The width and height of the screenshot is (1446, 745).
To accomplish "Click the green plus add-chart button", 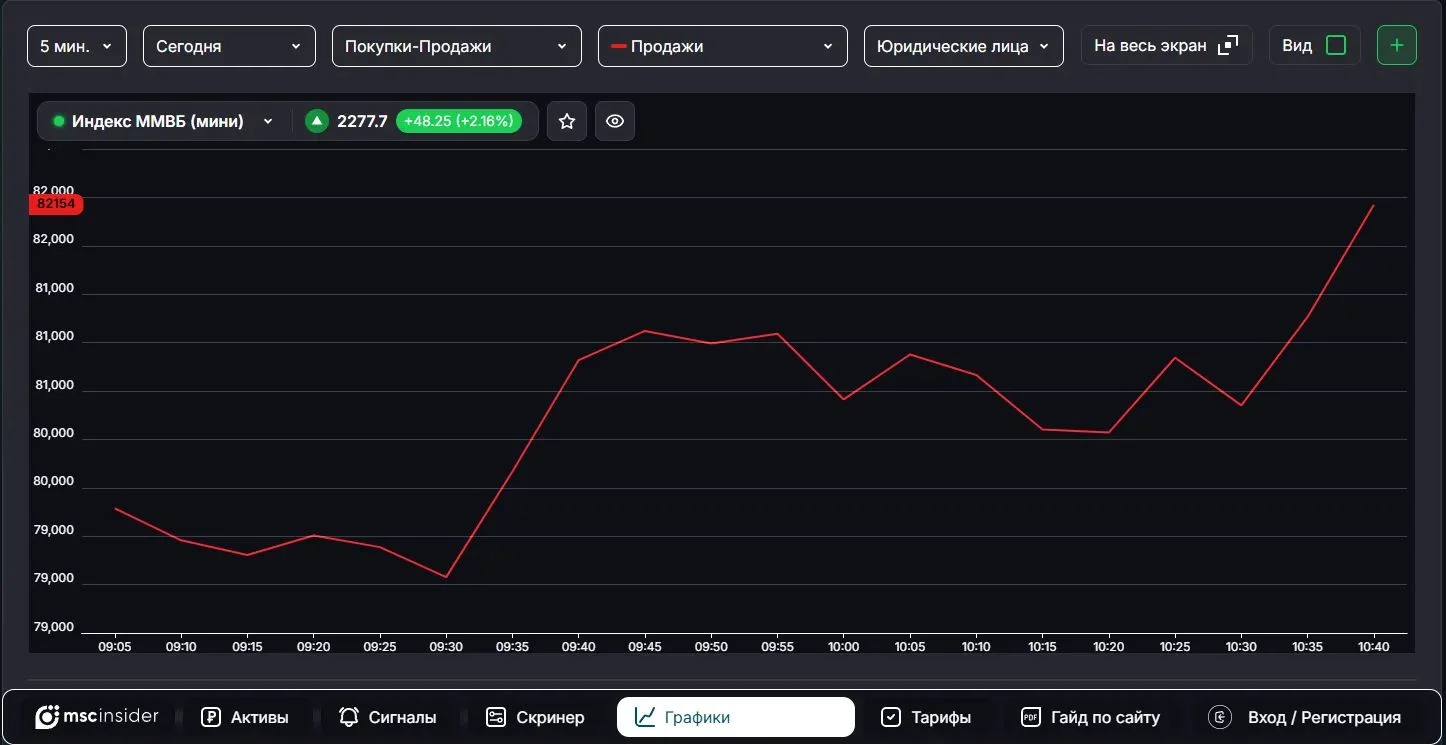I will [x=1397, y=45].
